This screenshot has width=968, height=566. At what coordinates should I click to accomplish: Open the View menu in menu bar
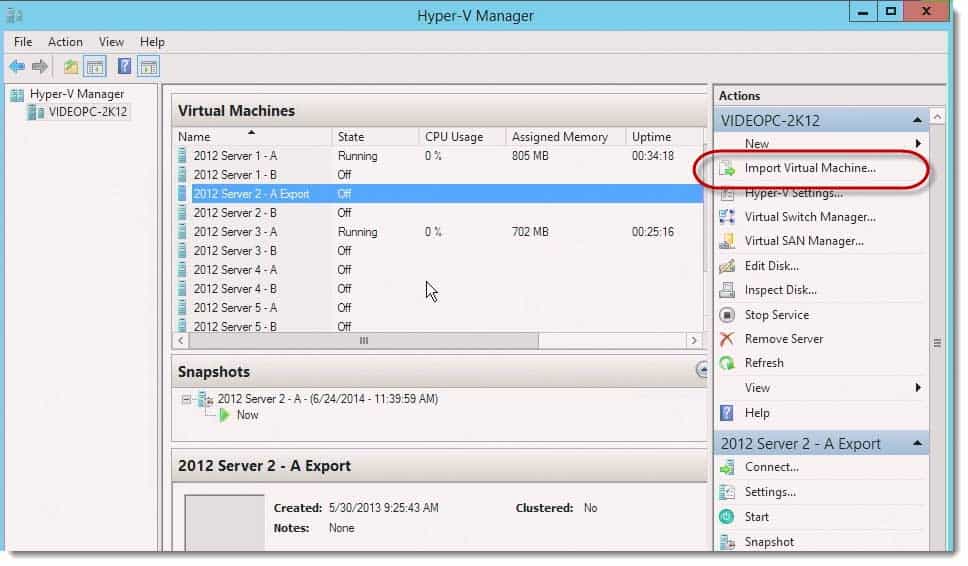[111, 42]
